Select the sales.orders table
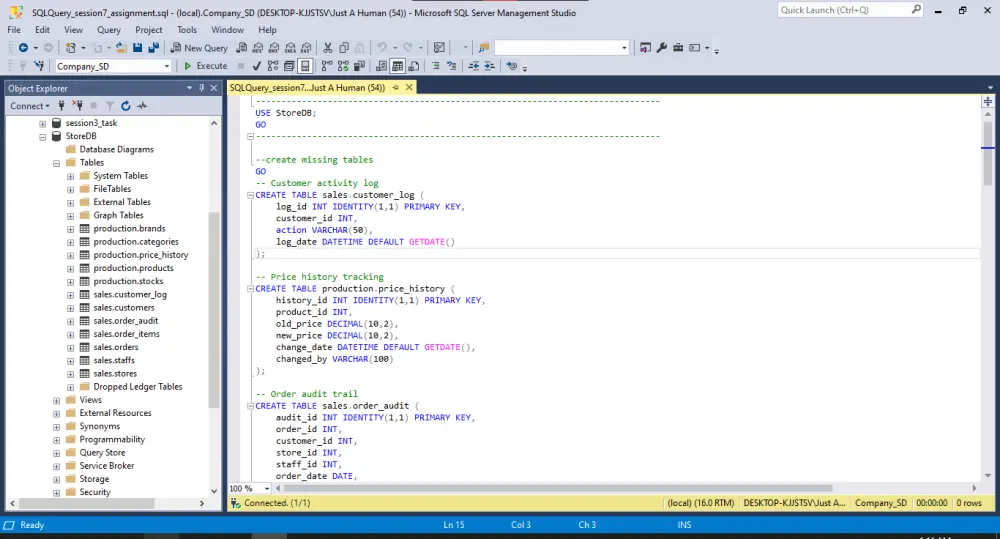The image size is (1000, 539). [x=115, y=348]
